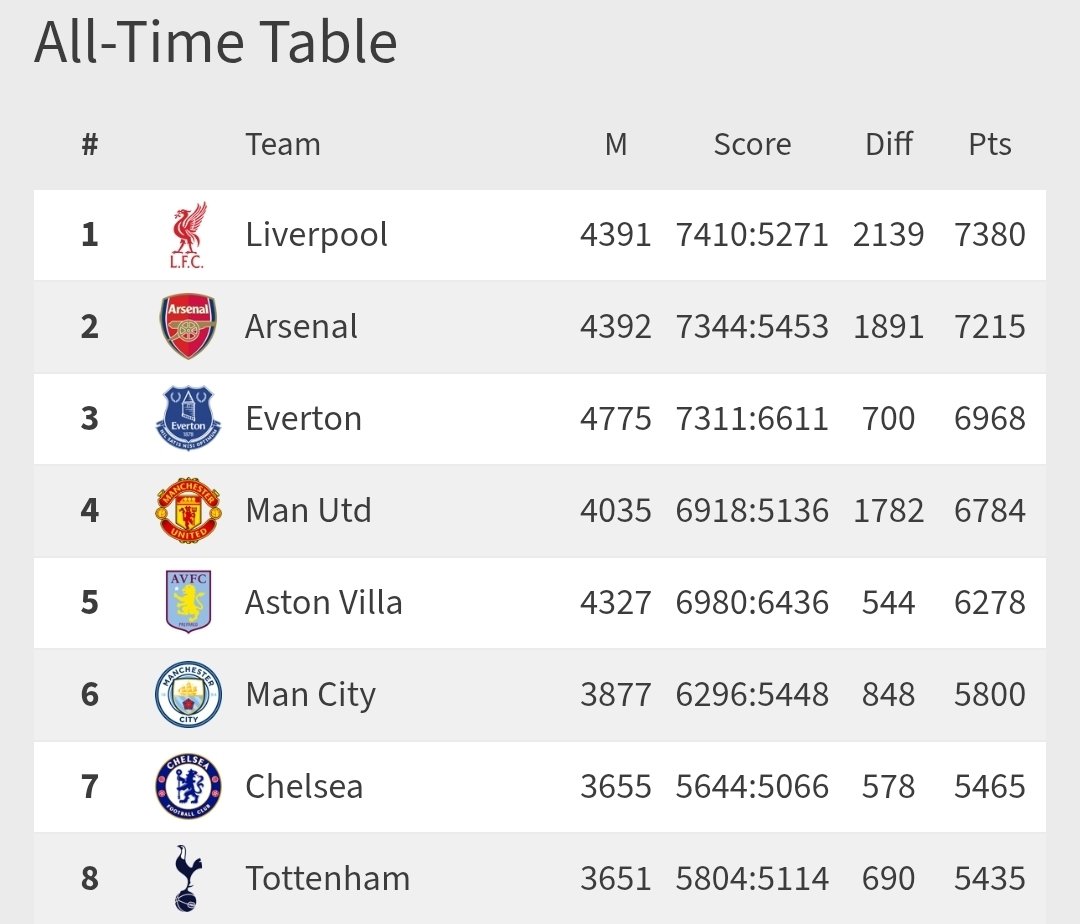Click the Manchester United crest
Viewport: 1080px width, 924px height.
pos(188,510)
